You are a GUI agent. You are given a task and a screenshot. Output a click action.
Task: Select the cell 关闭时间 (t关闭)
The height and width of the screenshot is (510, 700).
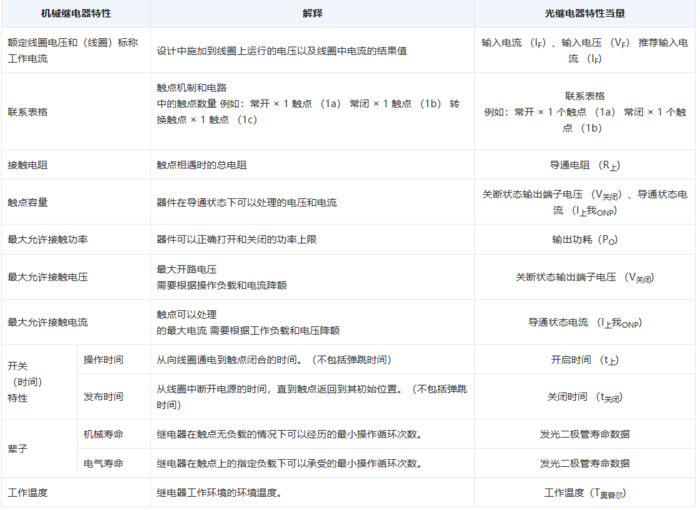point(584,397)
